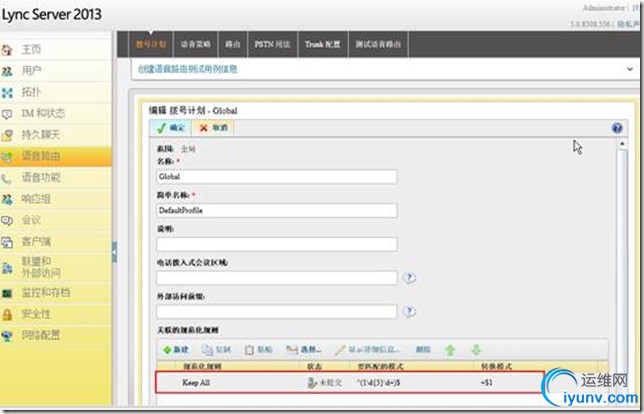Select the 客户端 clients icon
The height and width of the screenshot is (414, 644).
7,242
